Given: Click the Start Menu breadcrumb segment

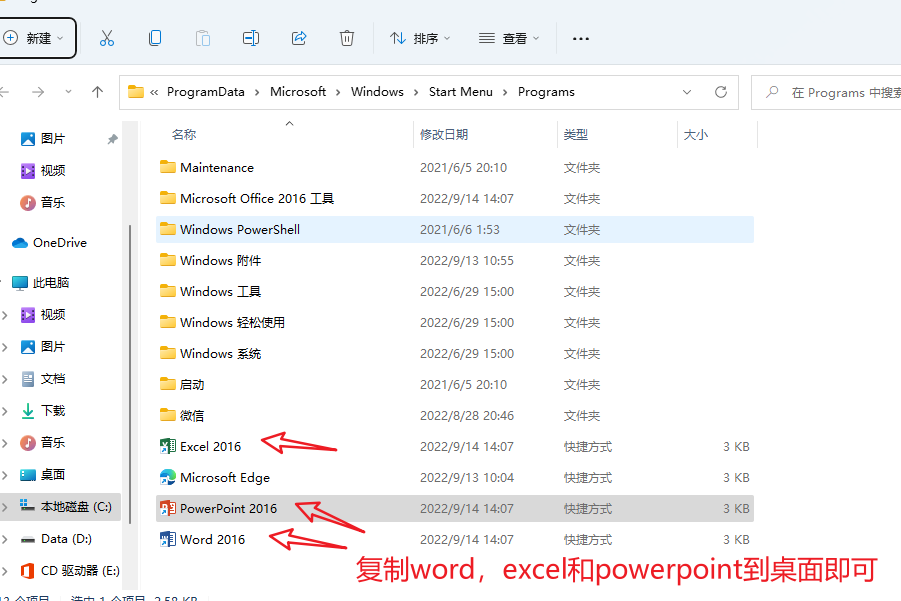Looking at the screenshot, I should click(x=460, y=91).
